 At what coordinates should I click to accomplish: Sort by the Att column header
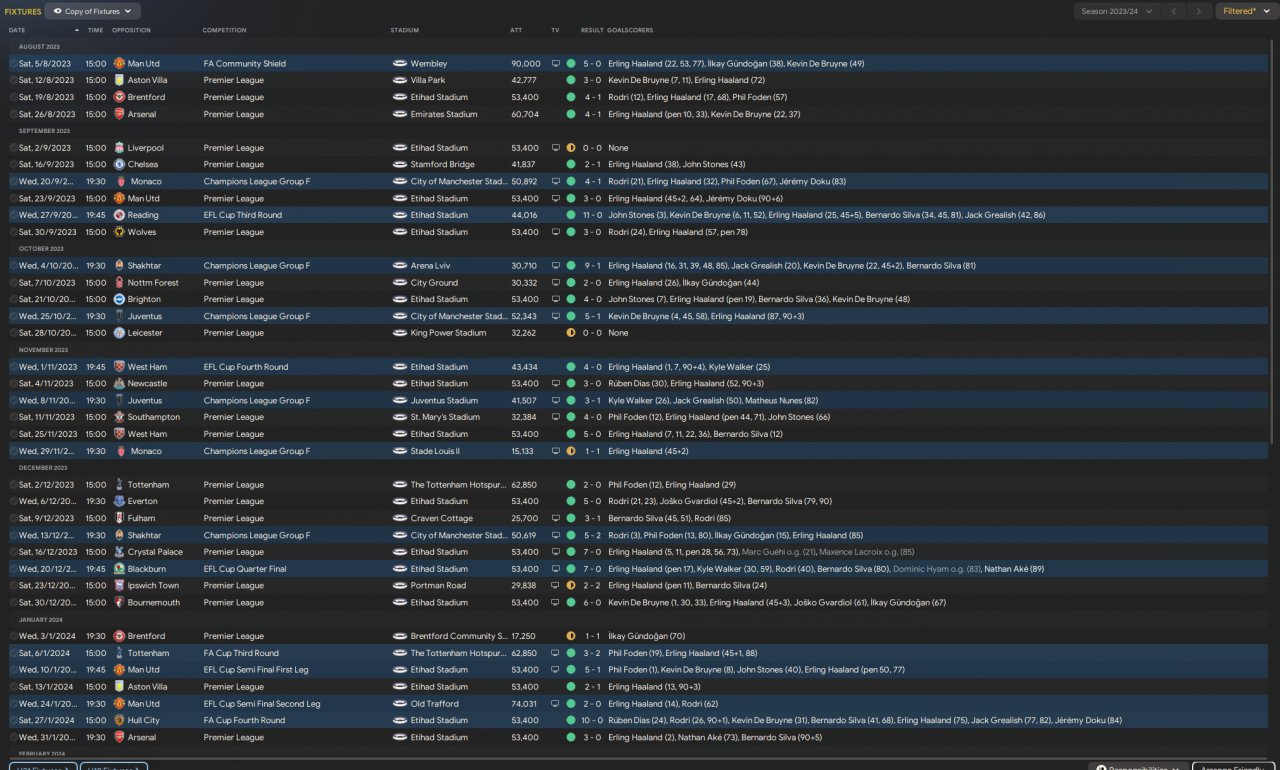point(516,30)
